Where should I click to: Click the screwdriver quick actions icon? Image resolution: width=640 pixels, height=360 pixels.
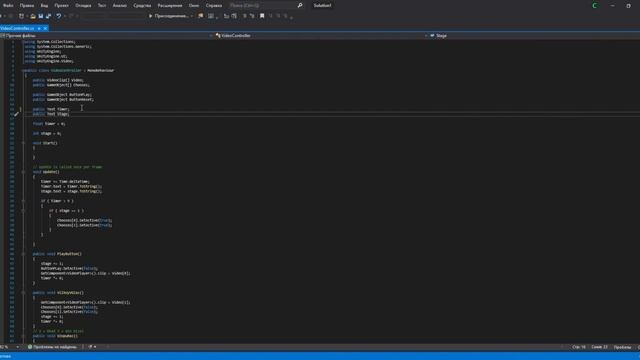pyautogui.click(x=16, y=114)
